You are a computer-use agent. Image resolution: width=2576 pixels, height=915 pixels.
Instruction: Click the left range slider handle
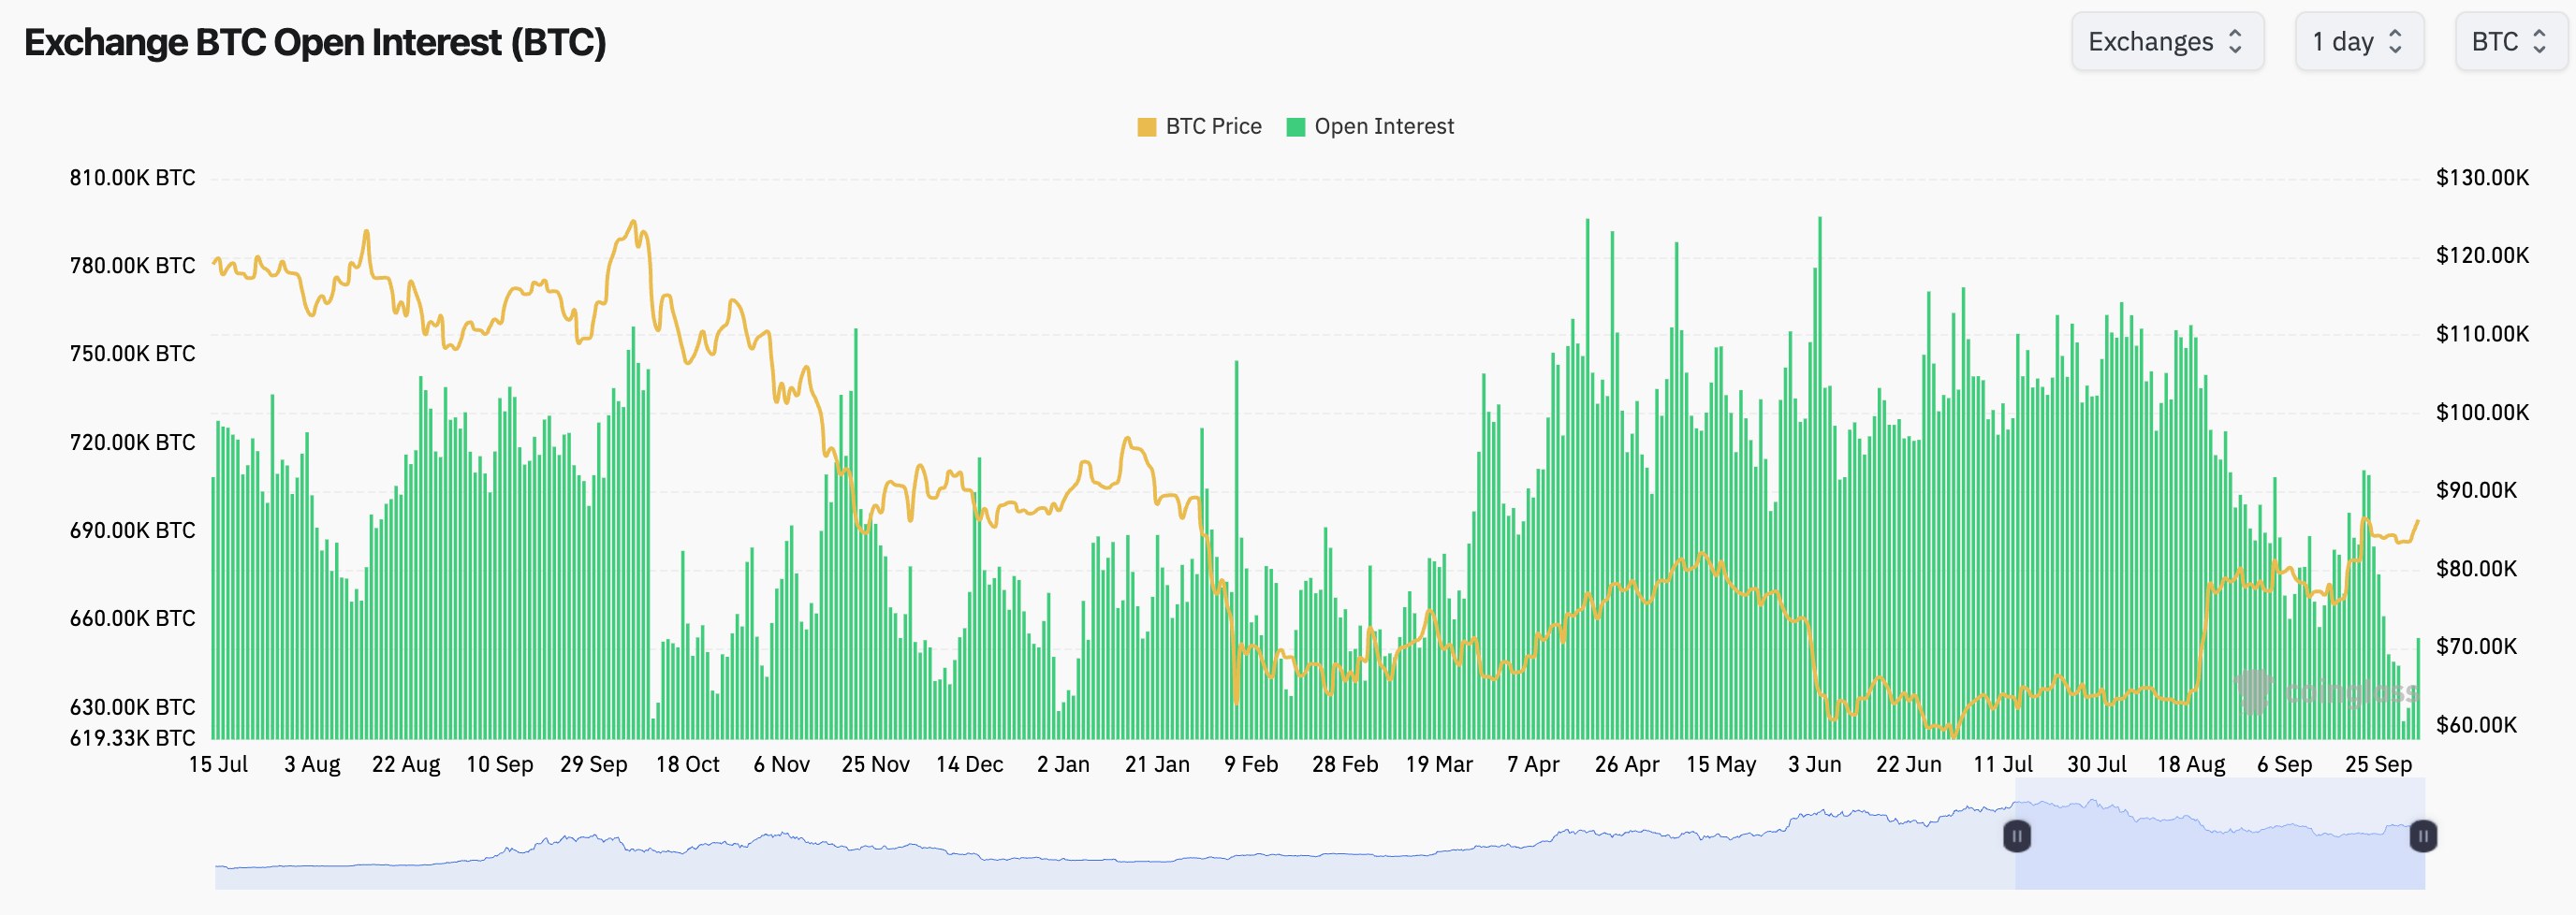pos(2017,835)
